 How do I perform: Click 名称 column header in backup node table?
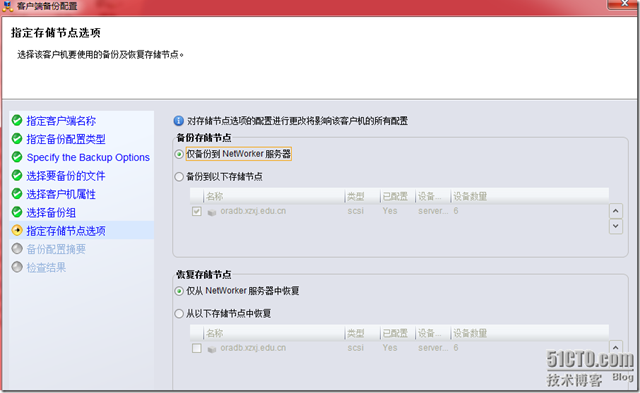click(x=274, y=196)
